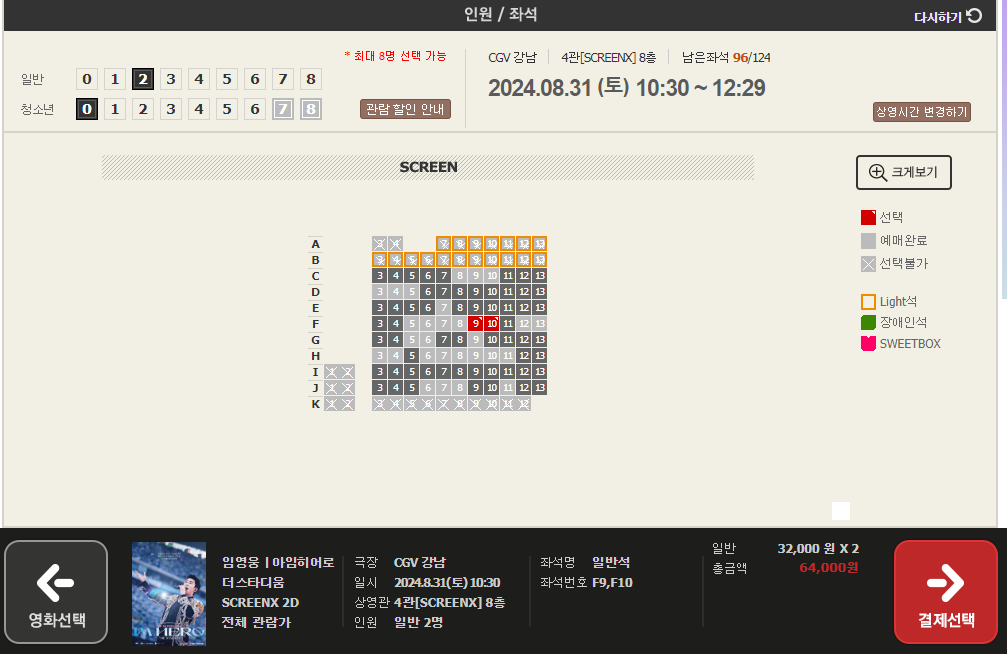Proceed with the 결제선택 arrow button

pos(945,592)
